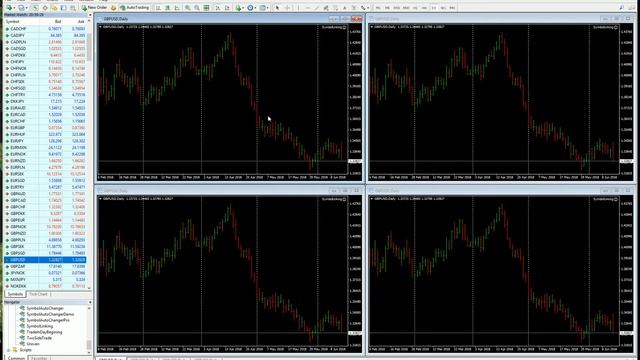Set timeframe to H1
The width and height of the screenshot is (640, 360).
[415, 8]
